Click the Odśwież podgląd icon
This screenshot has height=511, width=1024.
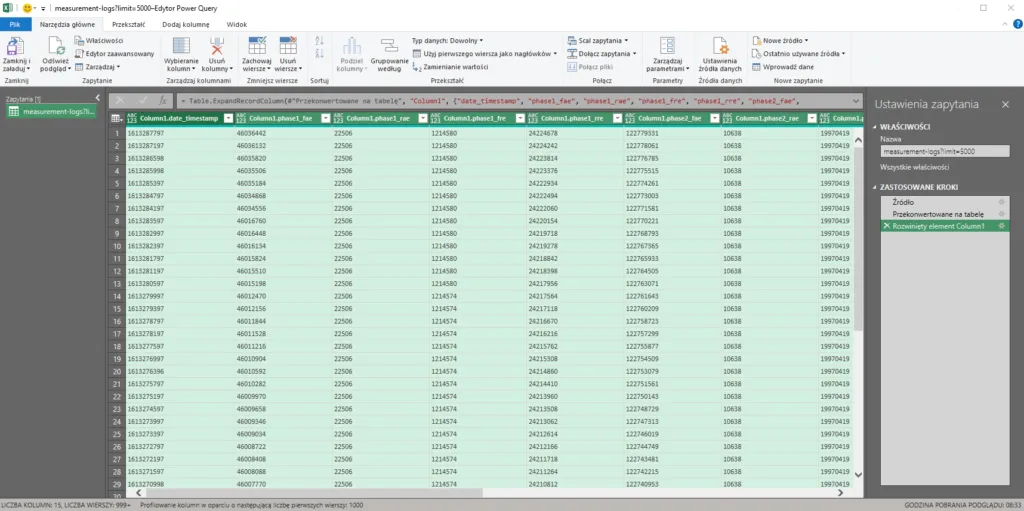click(56, 46)
